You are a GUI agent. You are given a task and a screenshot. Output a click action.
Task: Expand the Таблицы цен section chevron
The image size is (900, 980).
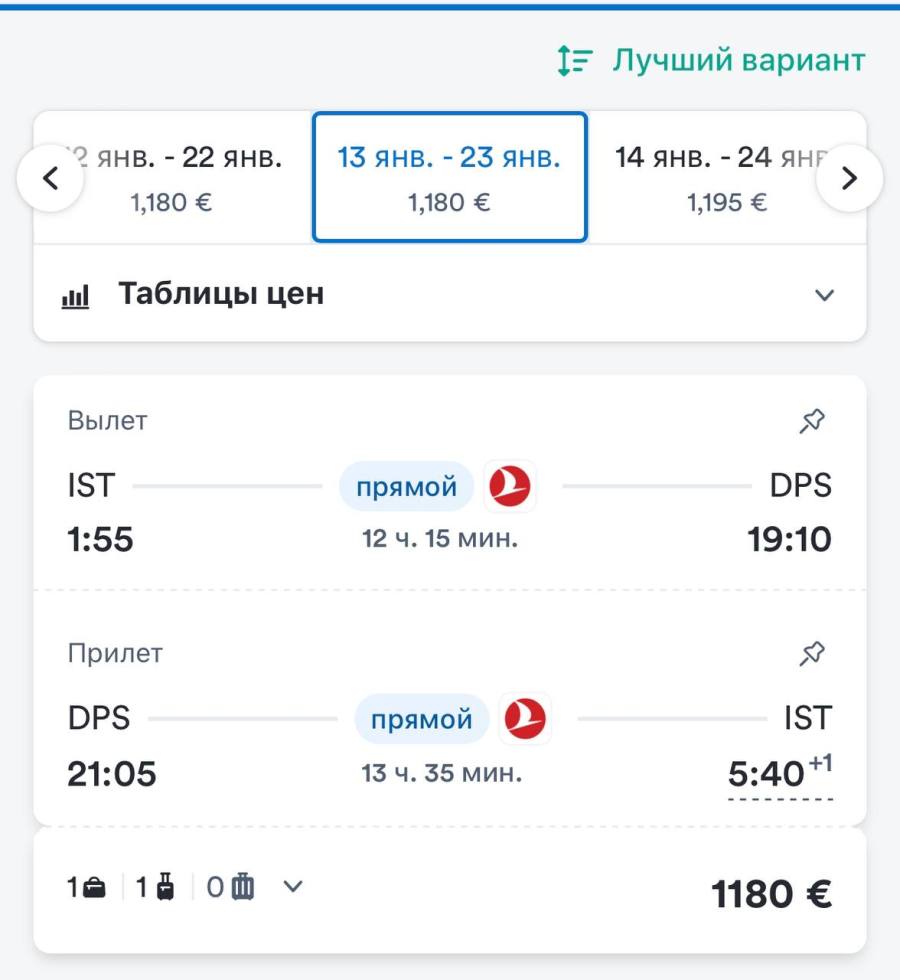[824, 295]
